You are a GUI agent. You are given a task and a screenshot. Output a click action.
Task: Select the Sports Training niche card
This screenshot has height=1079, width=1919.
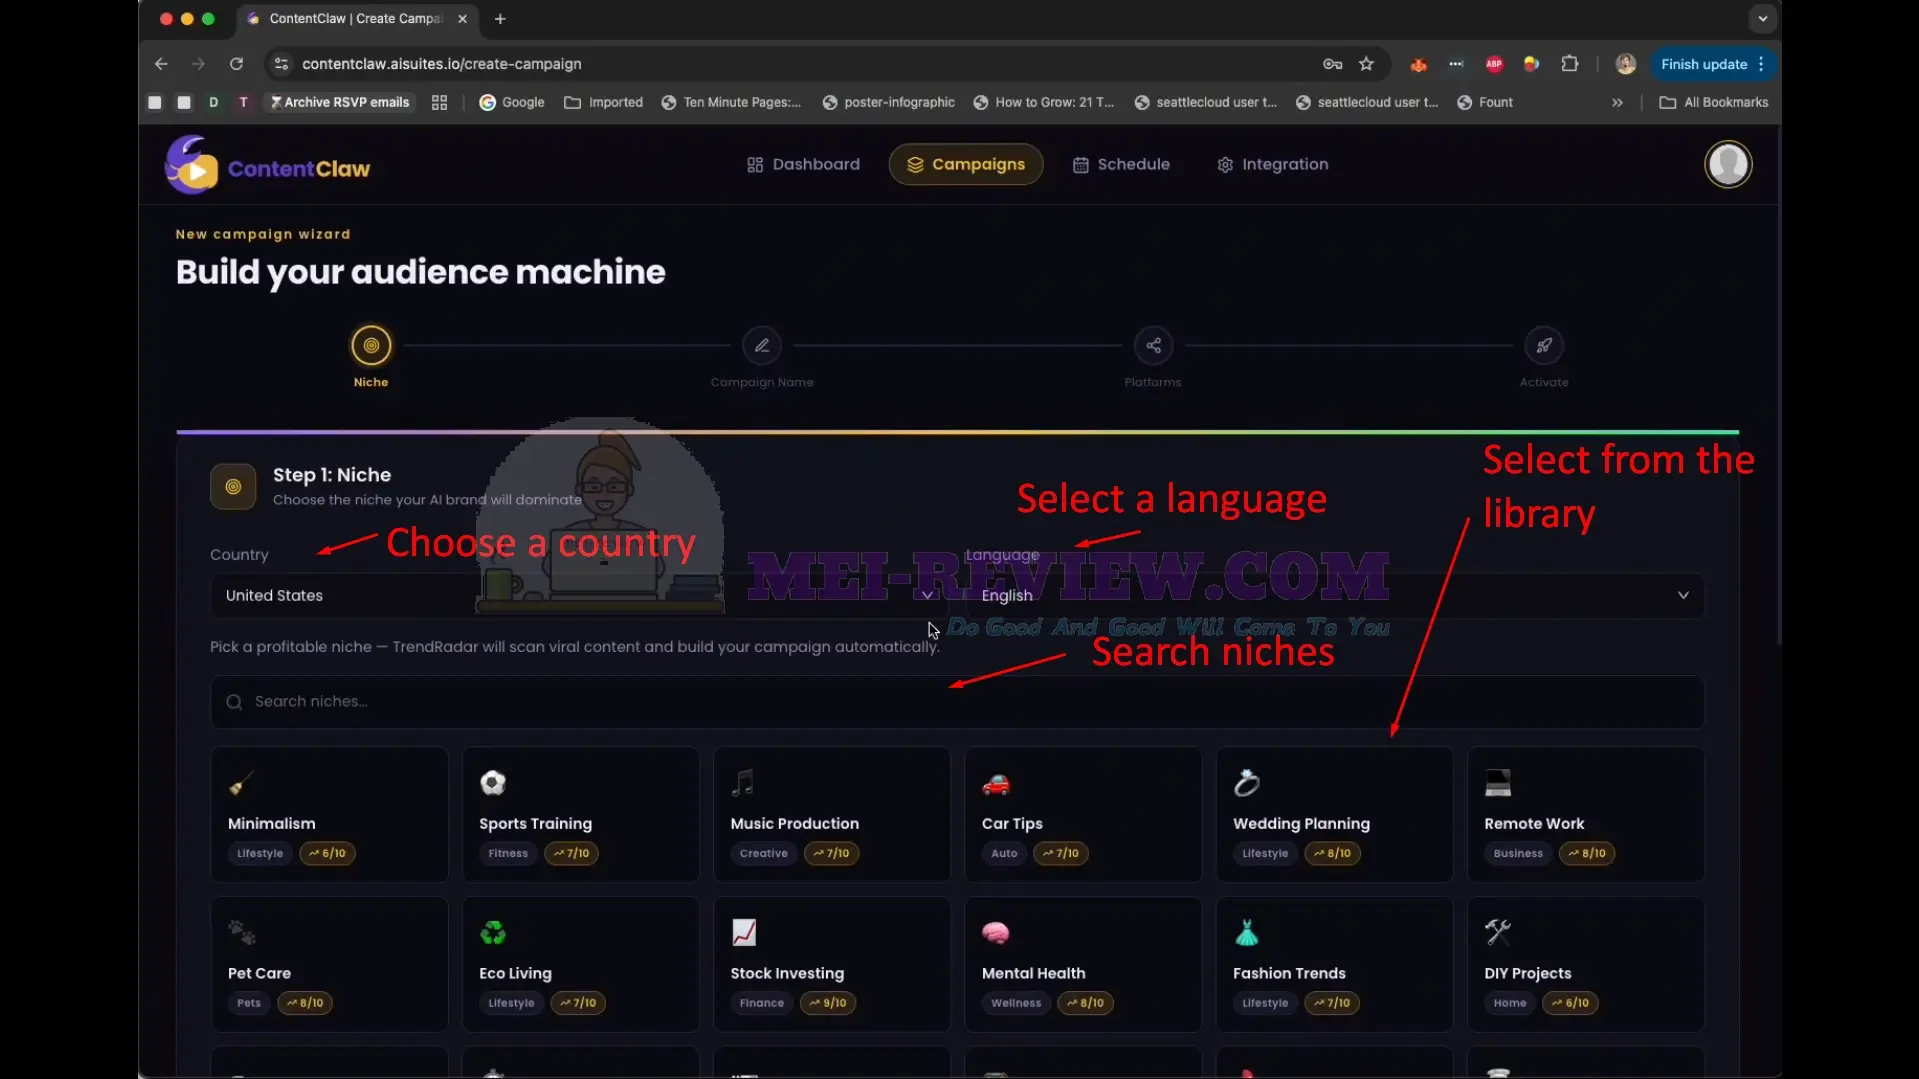[580, 814]
